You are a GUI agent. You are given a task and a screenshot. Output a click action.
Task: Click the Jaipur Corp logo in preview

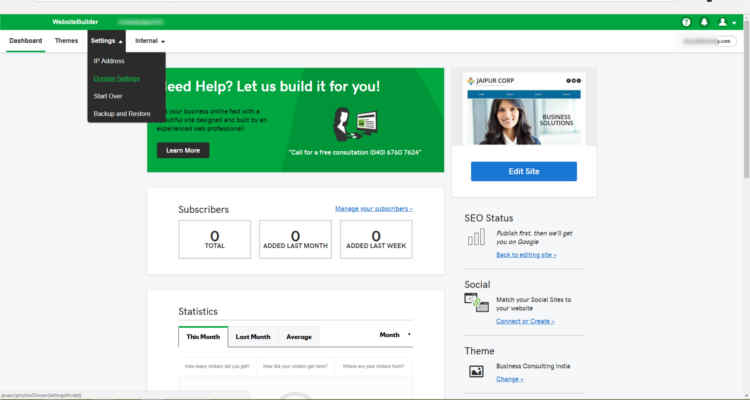point(493,81)
